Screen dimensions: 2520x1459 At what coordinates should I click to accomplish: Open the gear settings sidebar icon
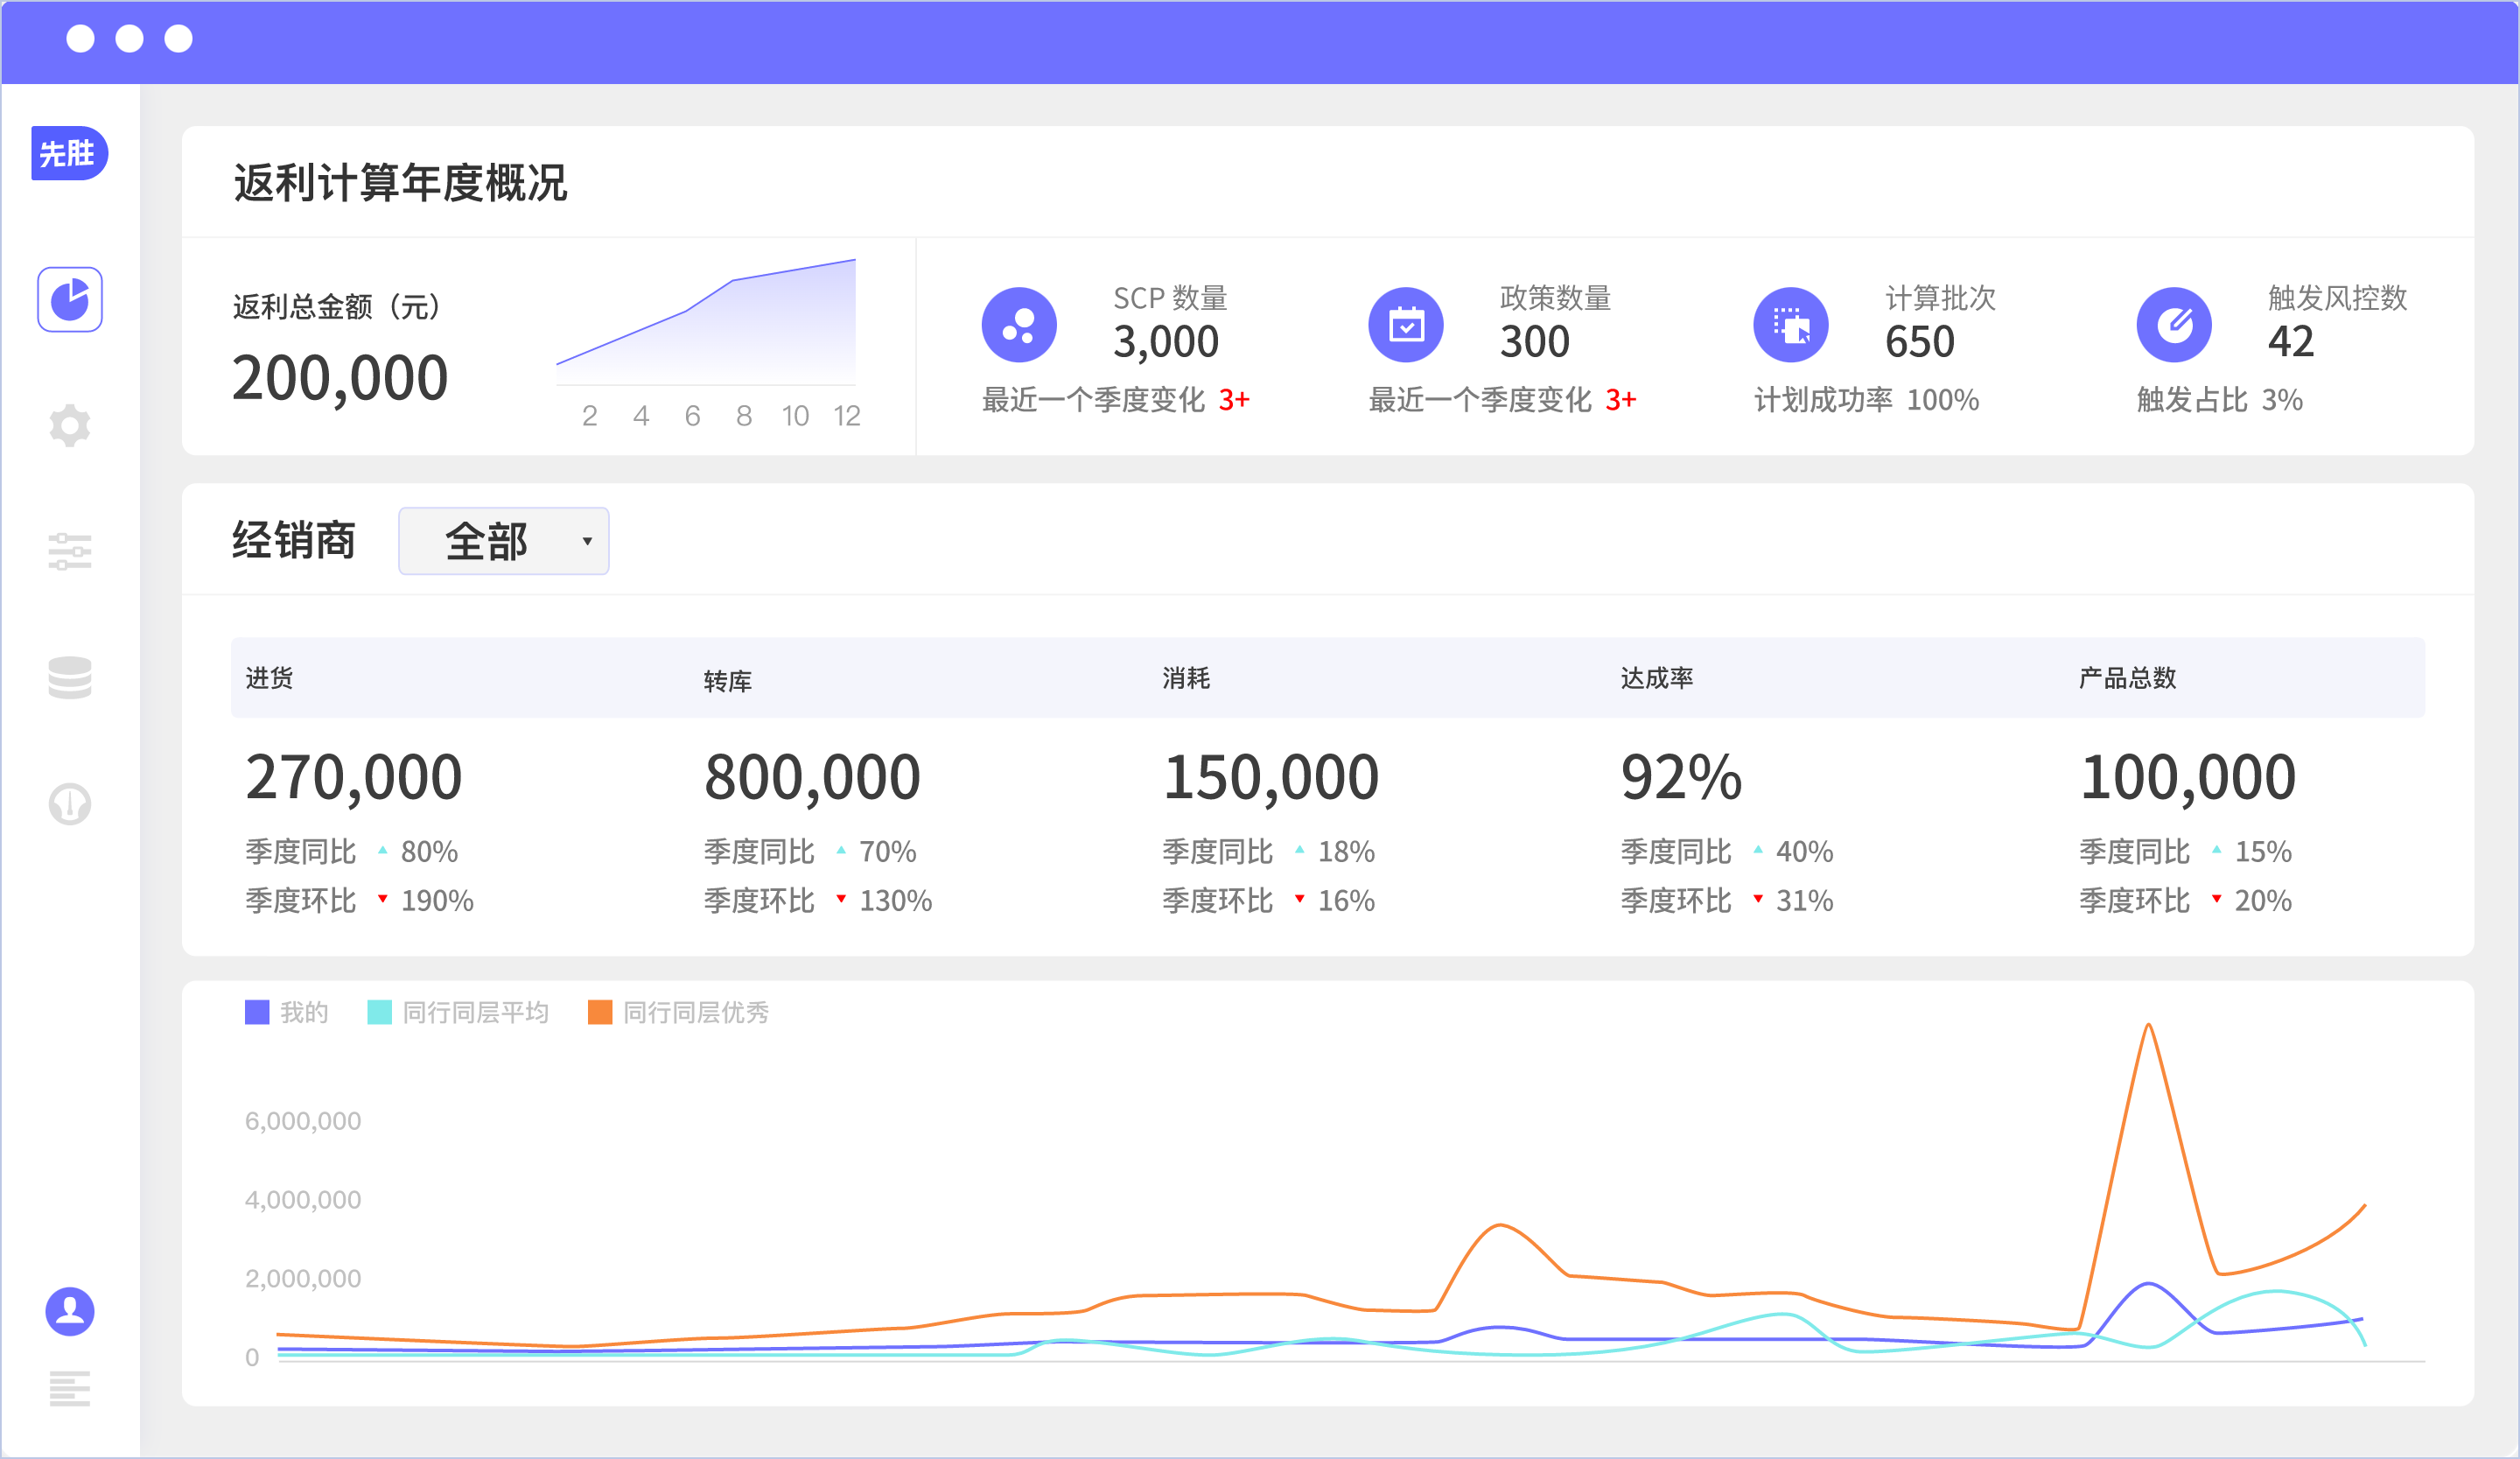click(x=70, y=426)
